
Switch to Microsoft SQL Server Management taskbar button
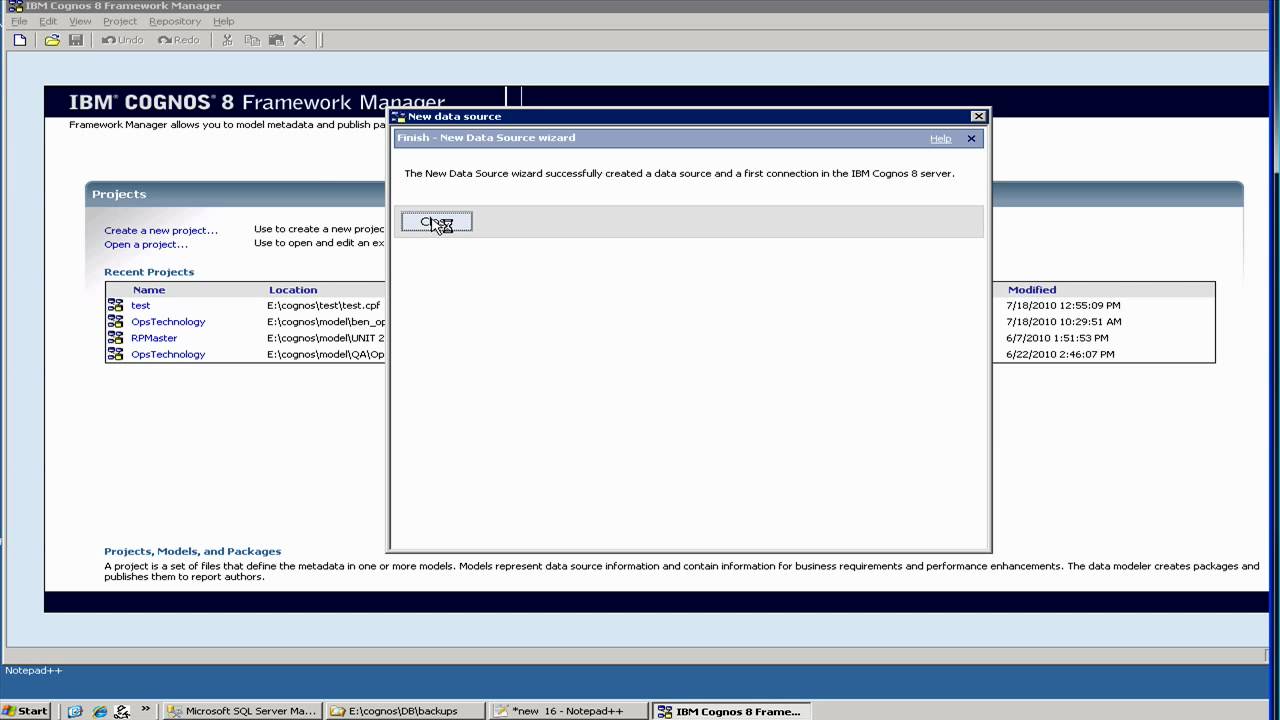[243, 711]
